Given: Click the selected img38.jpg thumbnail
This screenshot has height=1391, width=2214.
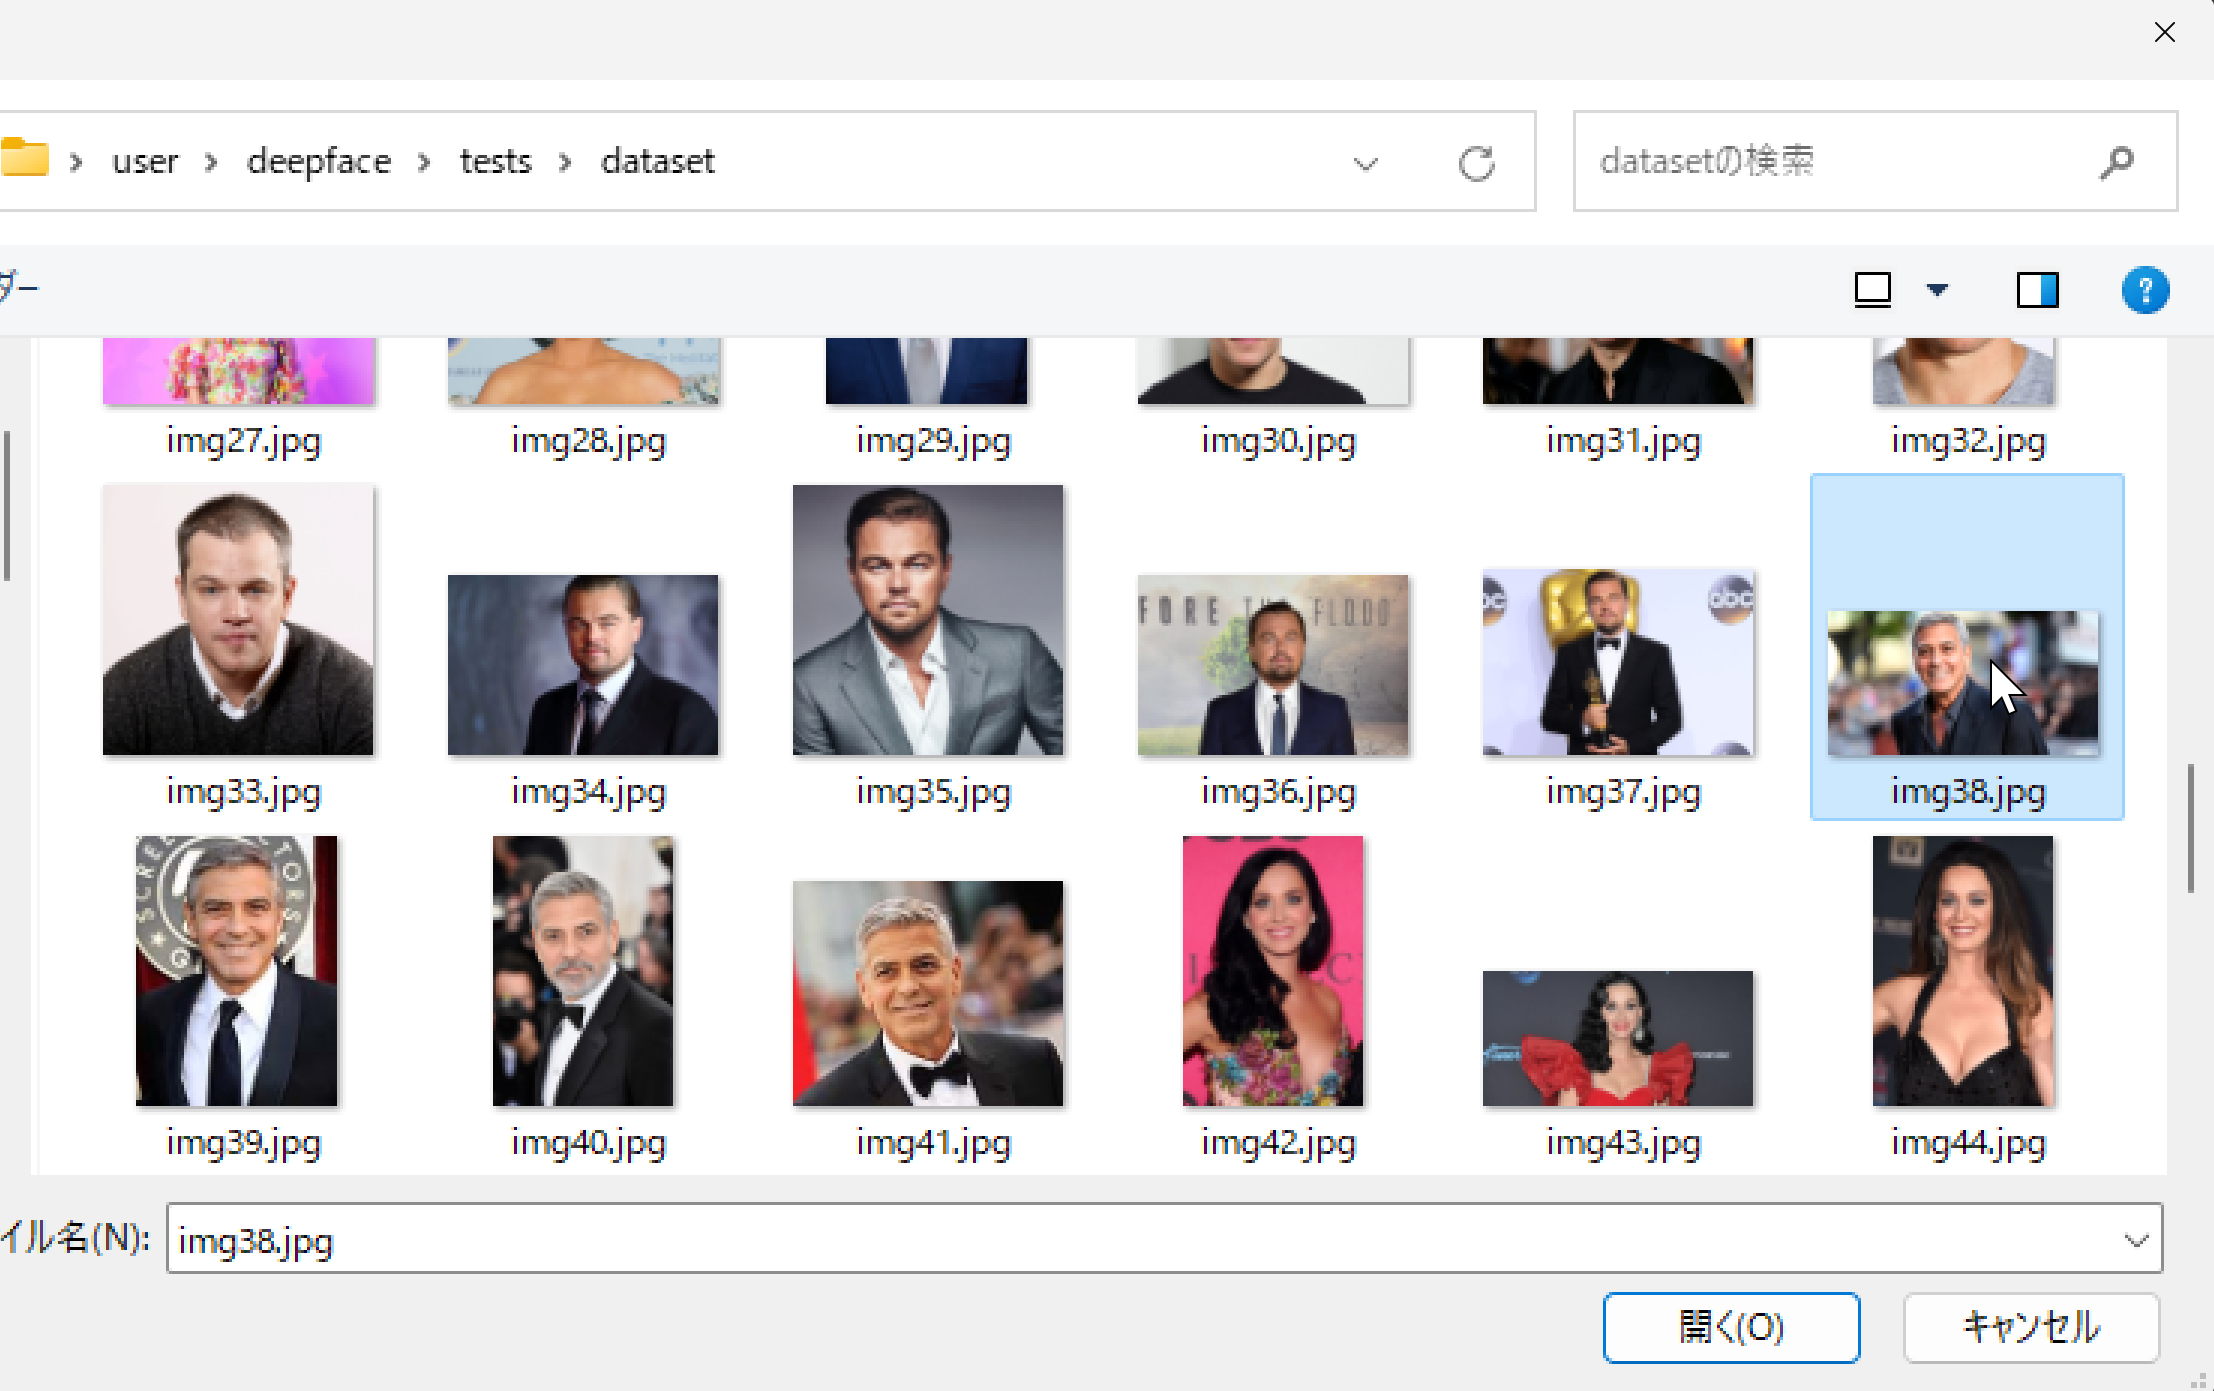Looking at the screenshot, I should point(1963,683).
